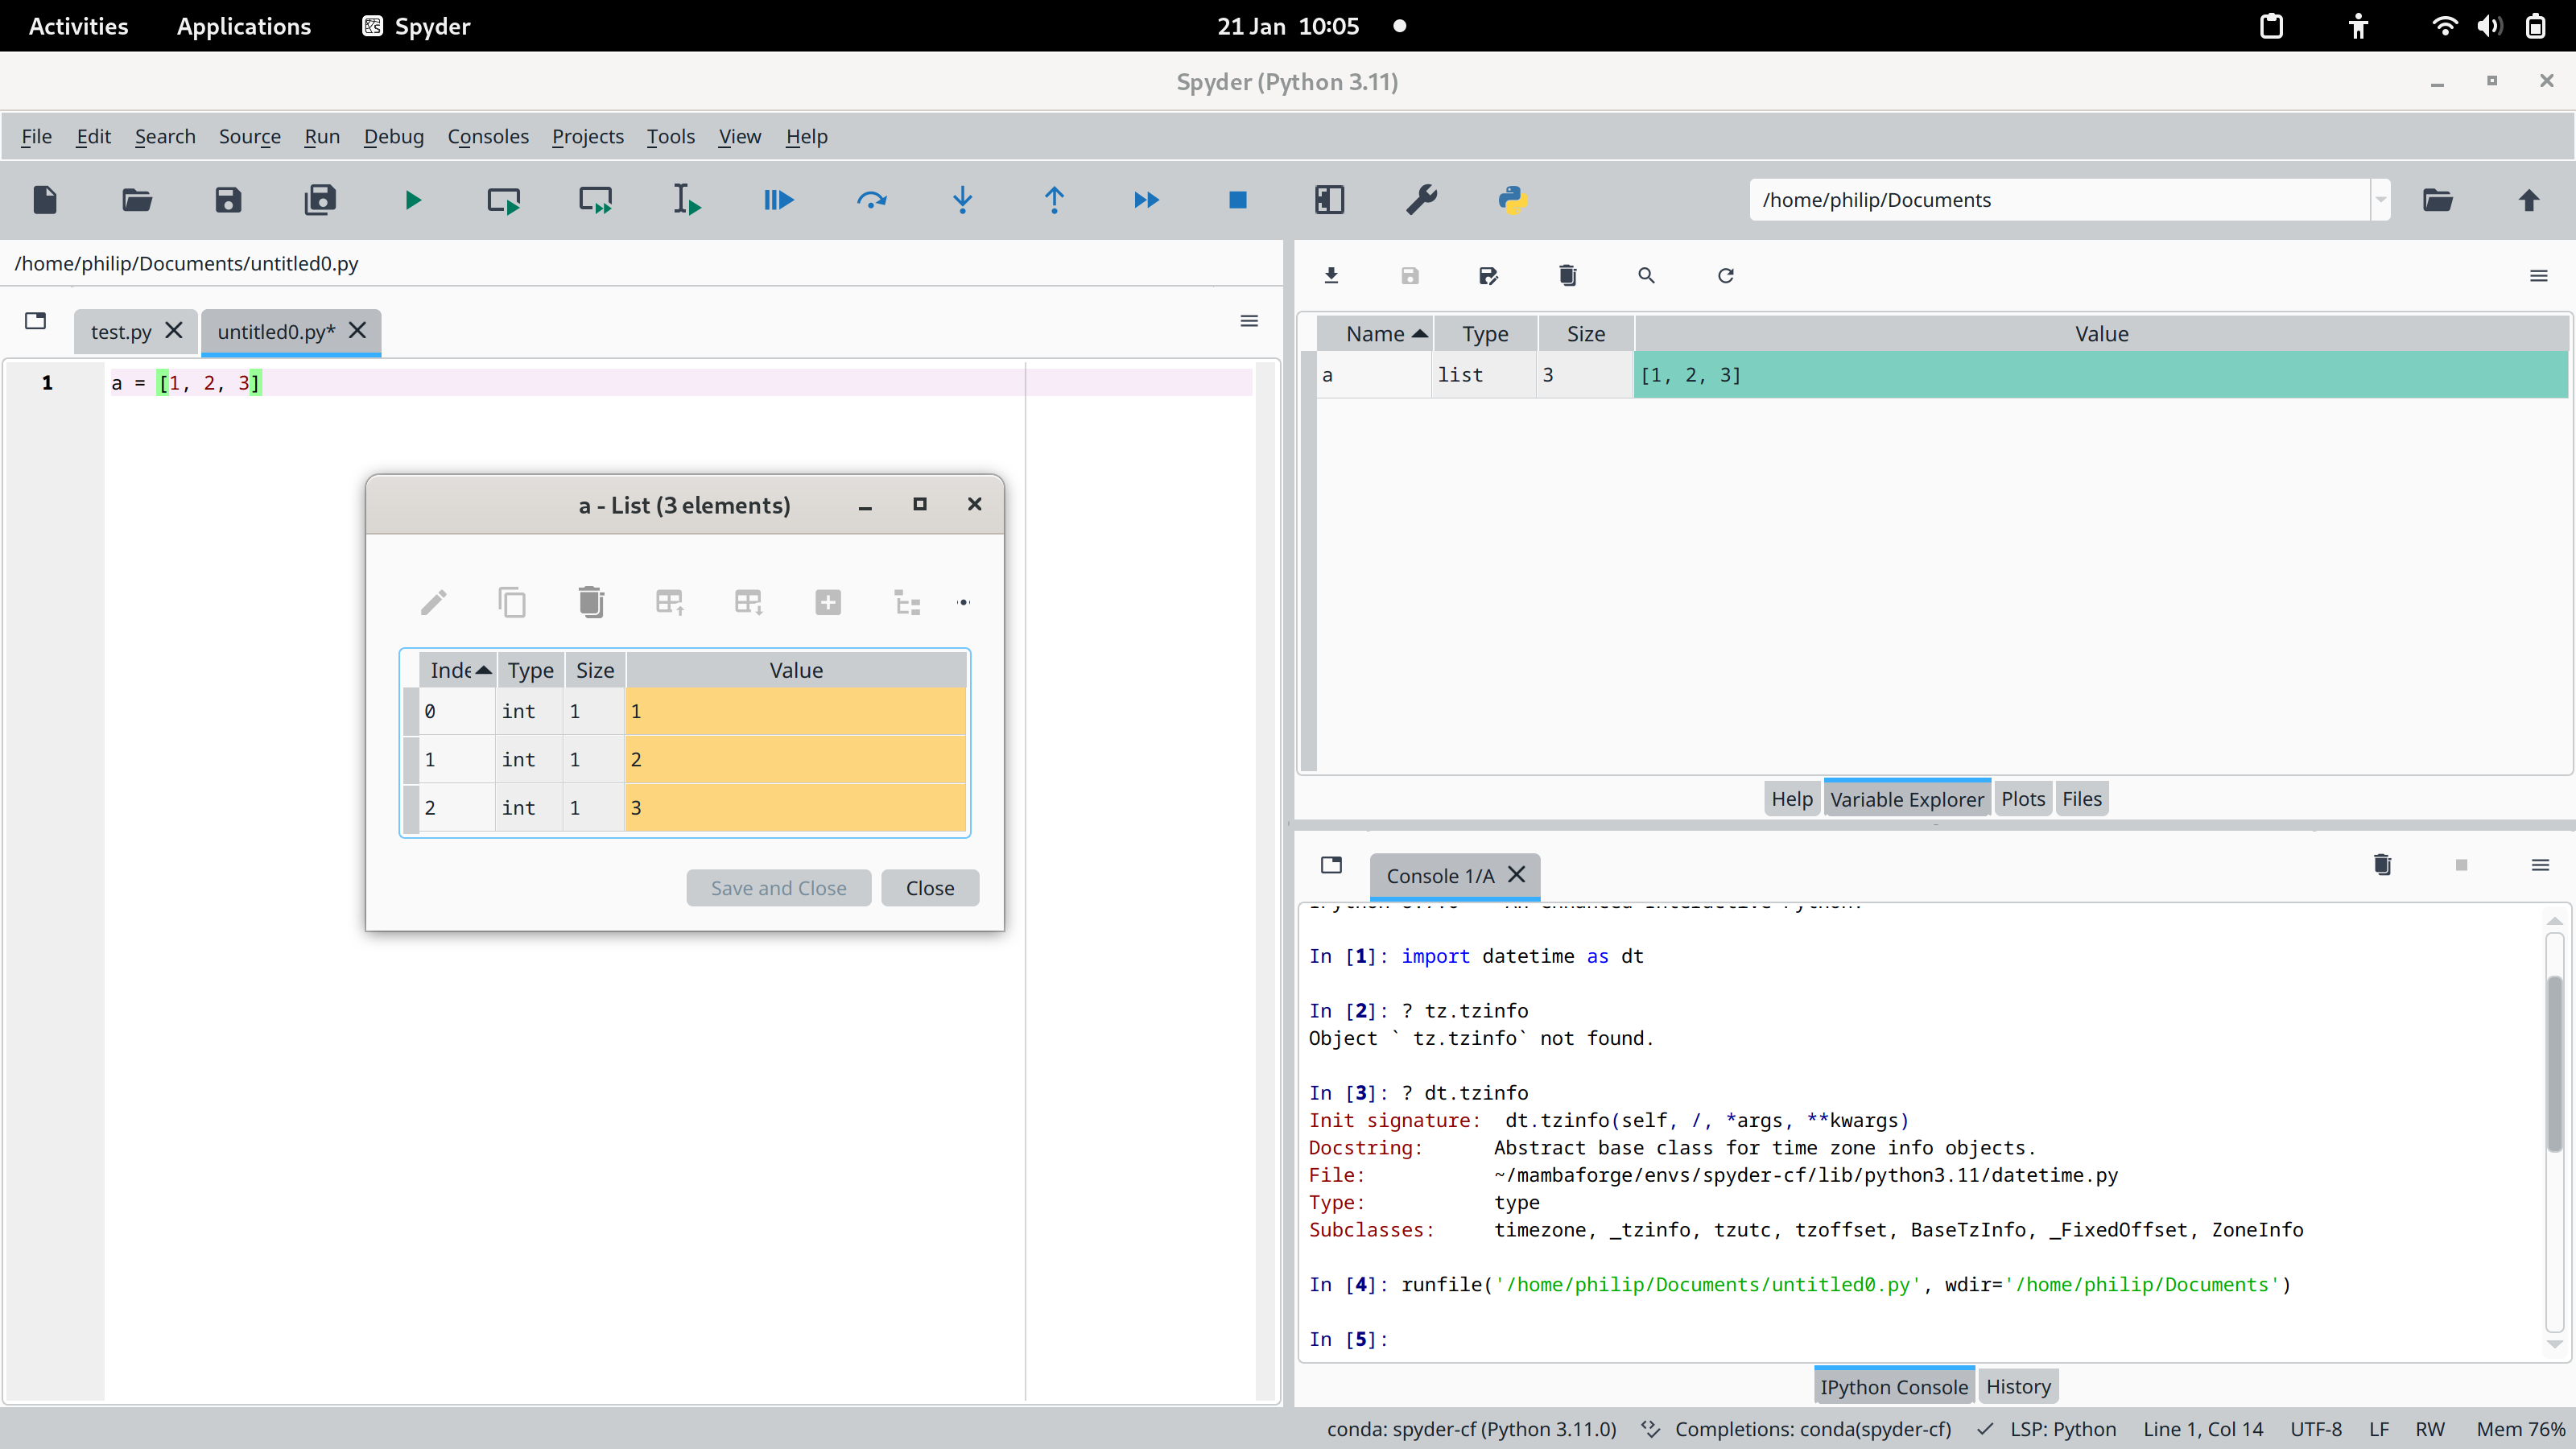Insert item above icon in list dialog

(x=670, y=602)
